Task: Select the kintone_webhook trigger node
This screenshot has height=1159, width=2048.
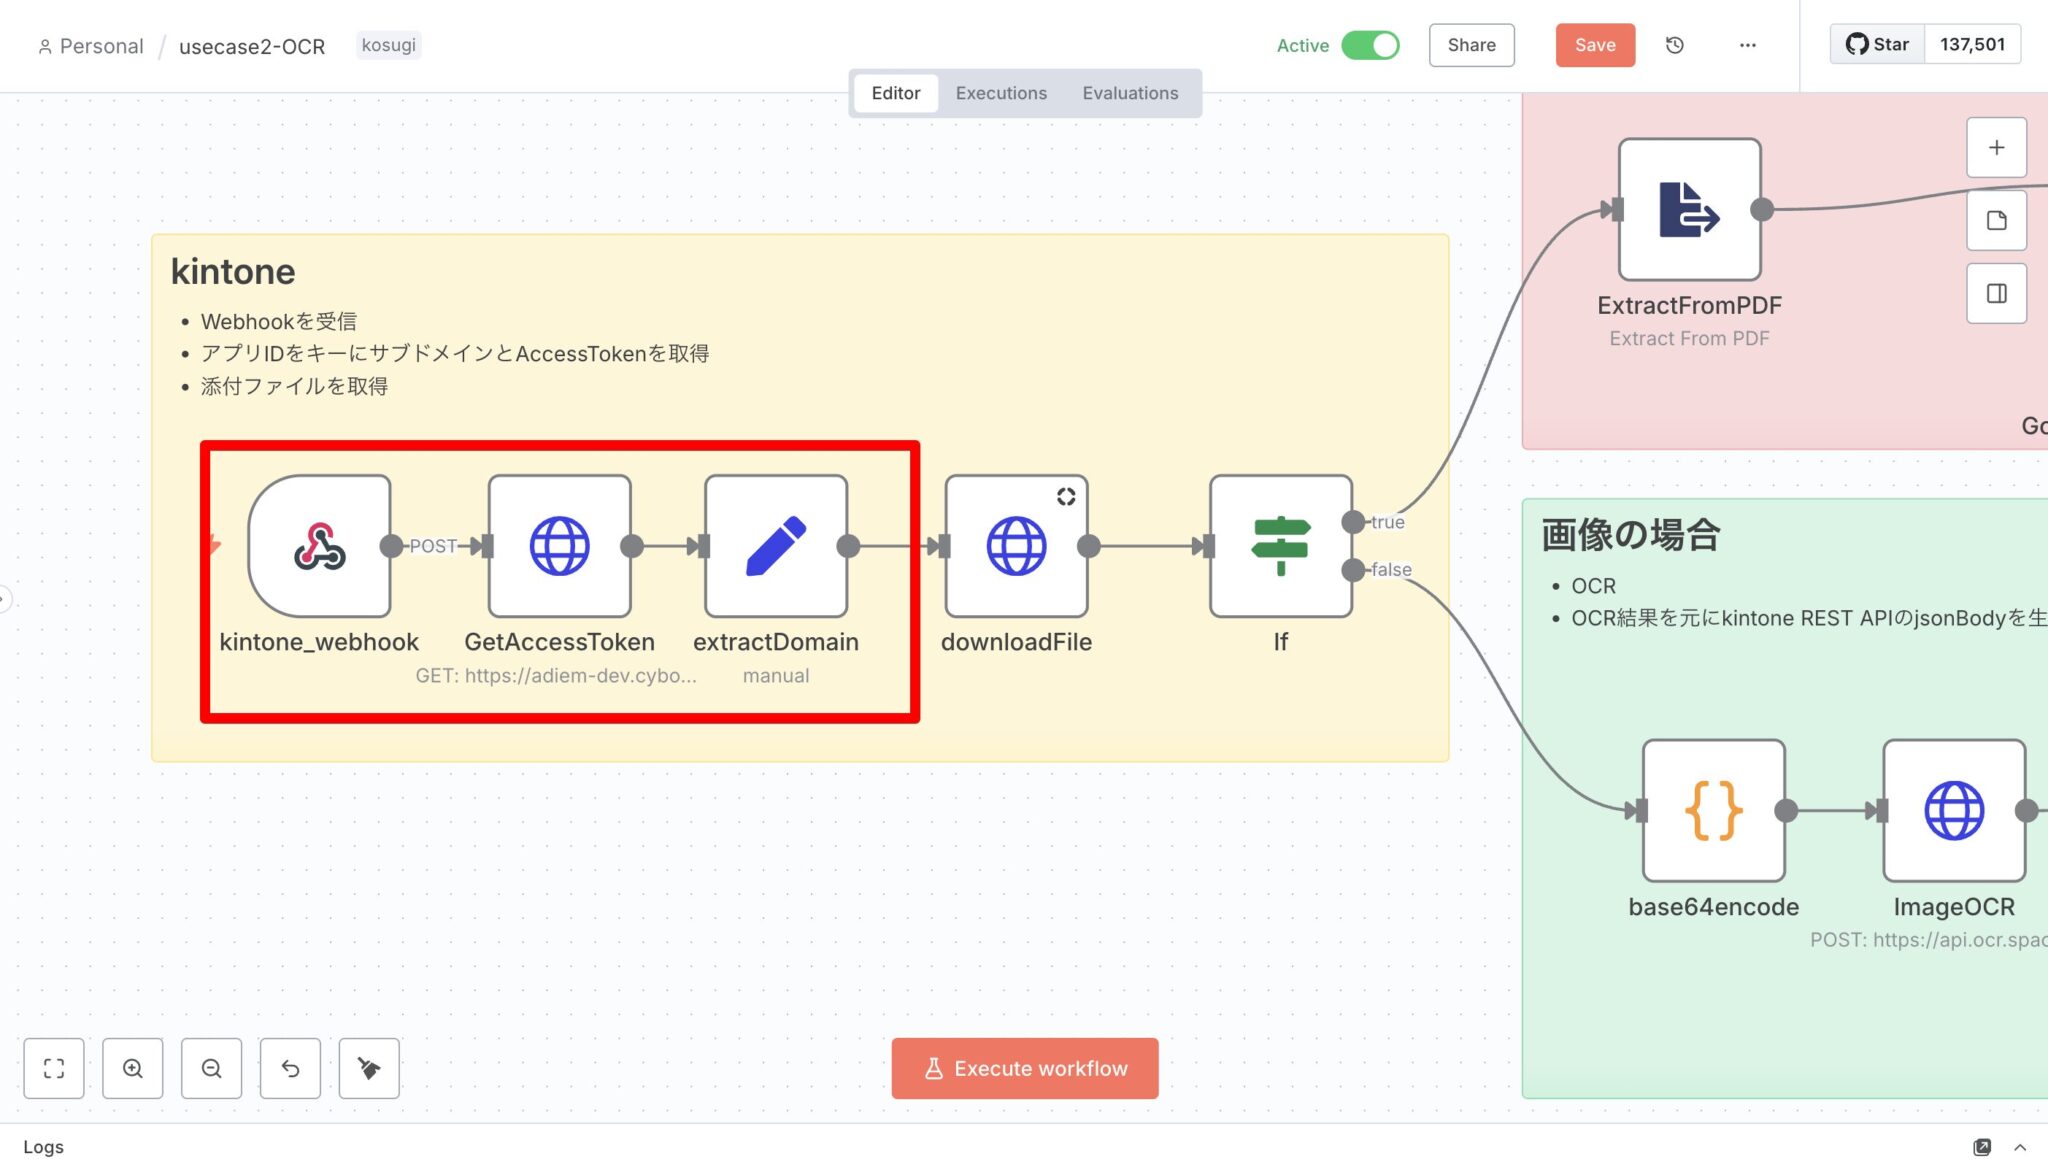Action: pos(318,546)
